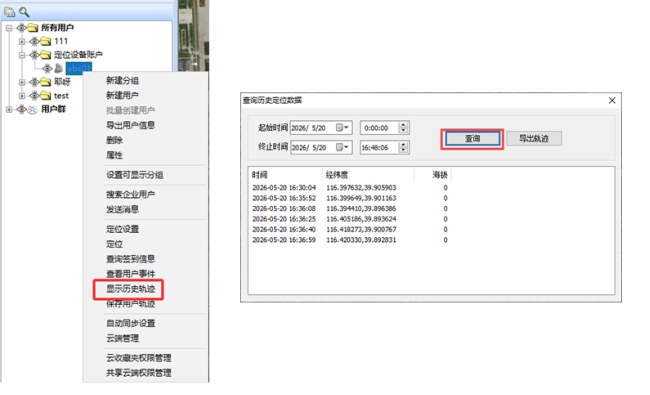Choose 导出用户信息 from context menu
Viewport: 650px width, 395px height.
point(131,125)
